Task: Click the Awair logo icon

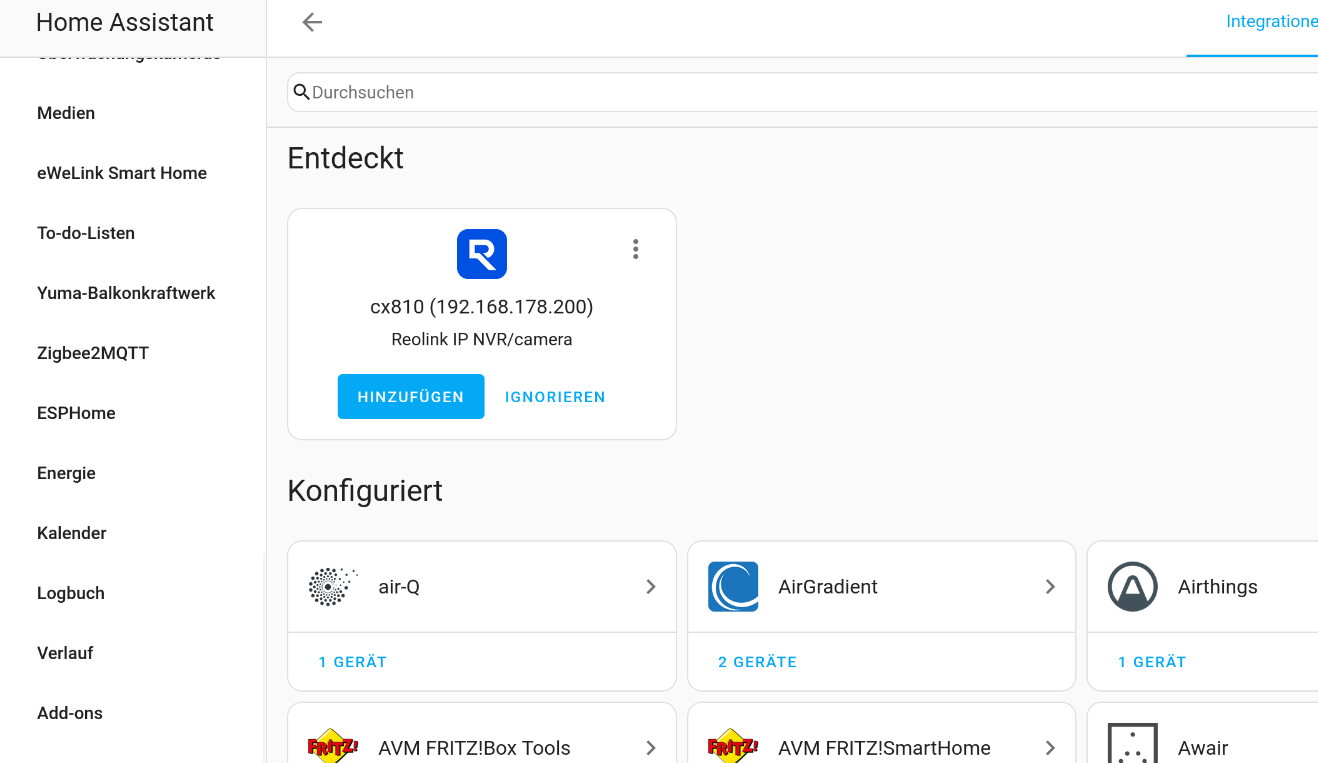Action: 1133,745
